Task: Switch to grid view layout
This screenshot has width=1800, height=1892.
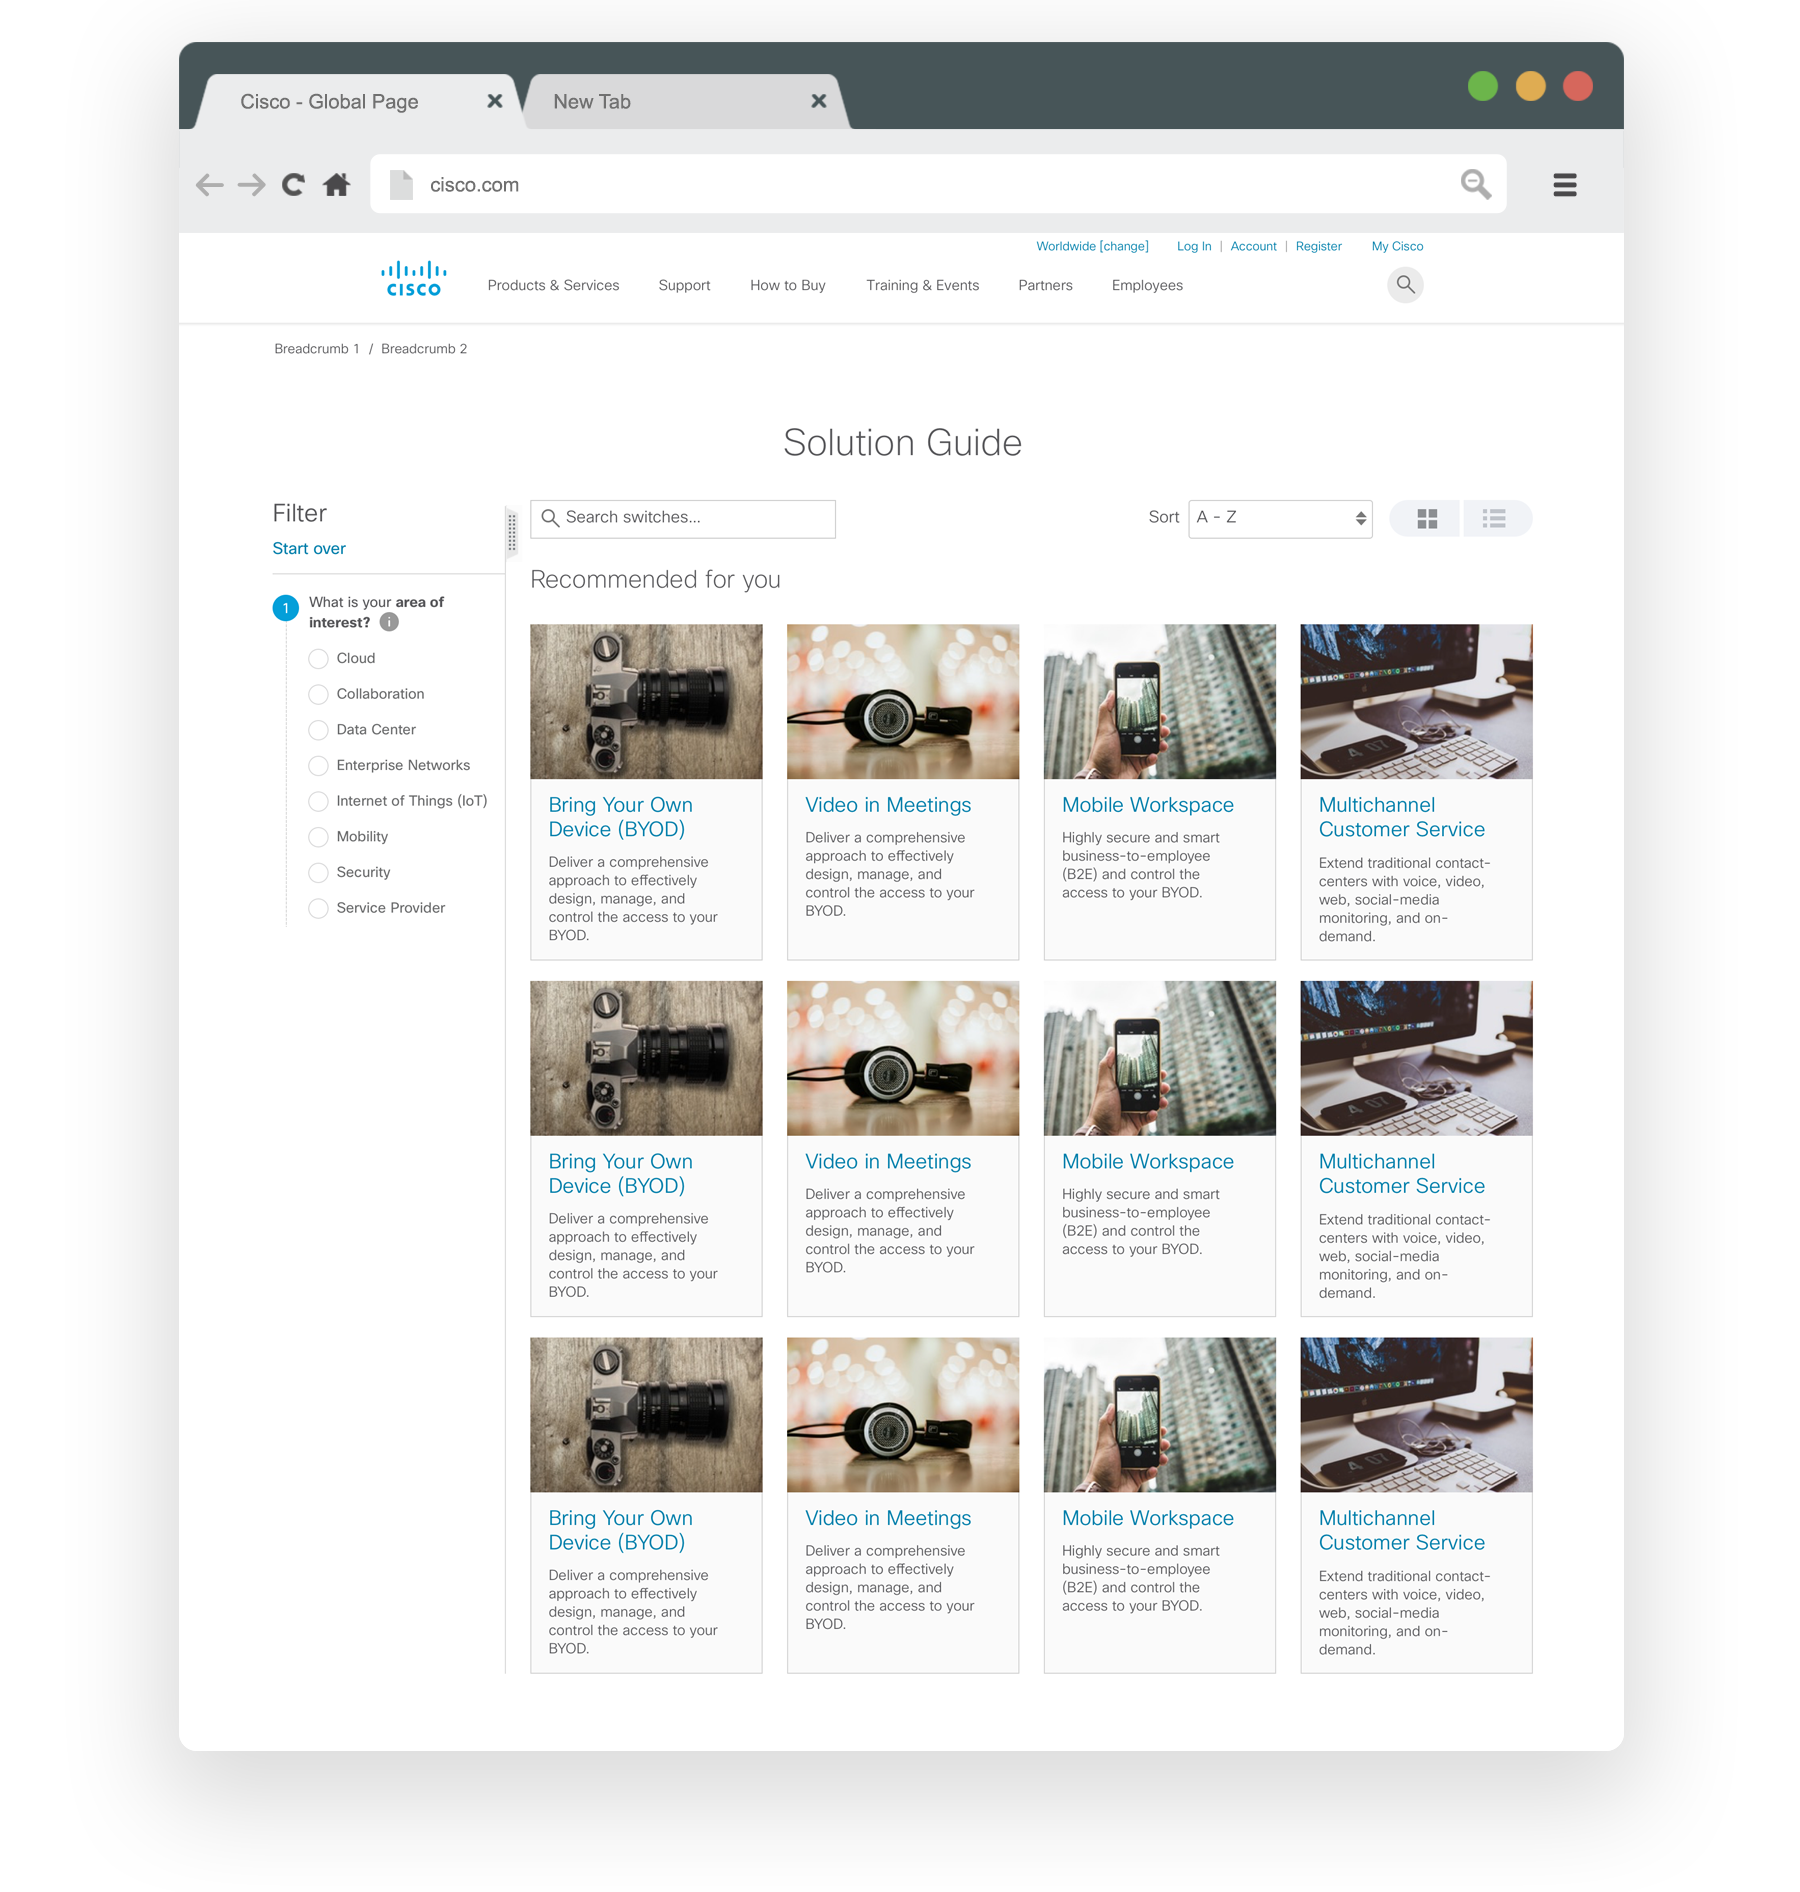Action: point(1427,519)
